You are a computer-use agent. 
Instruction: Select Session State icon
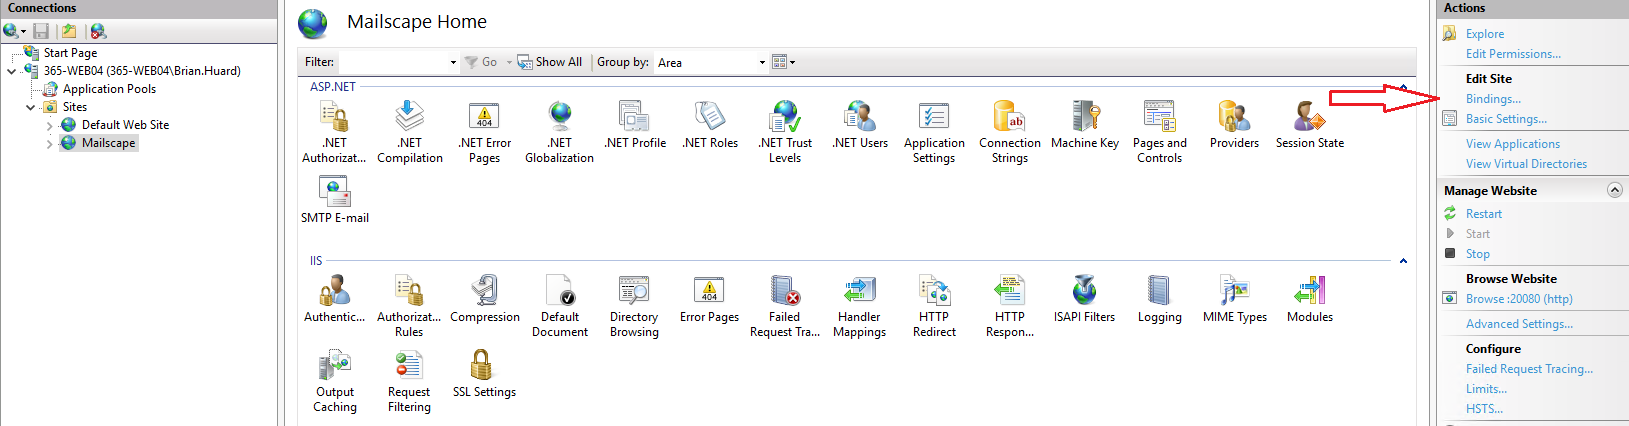pos(1310,124)
